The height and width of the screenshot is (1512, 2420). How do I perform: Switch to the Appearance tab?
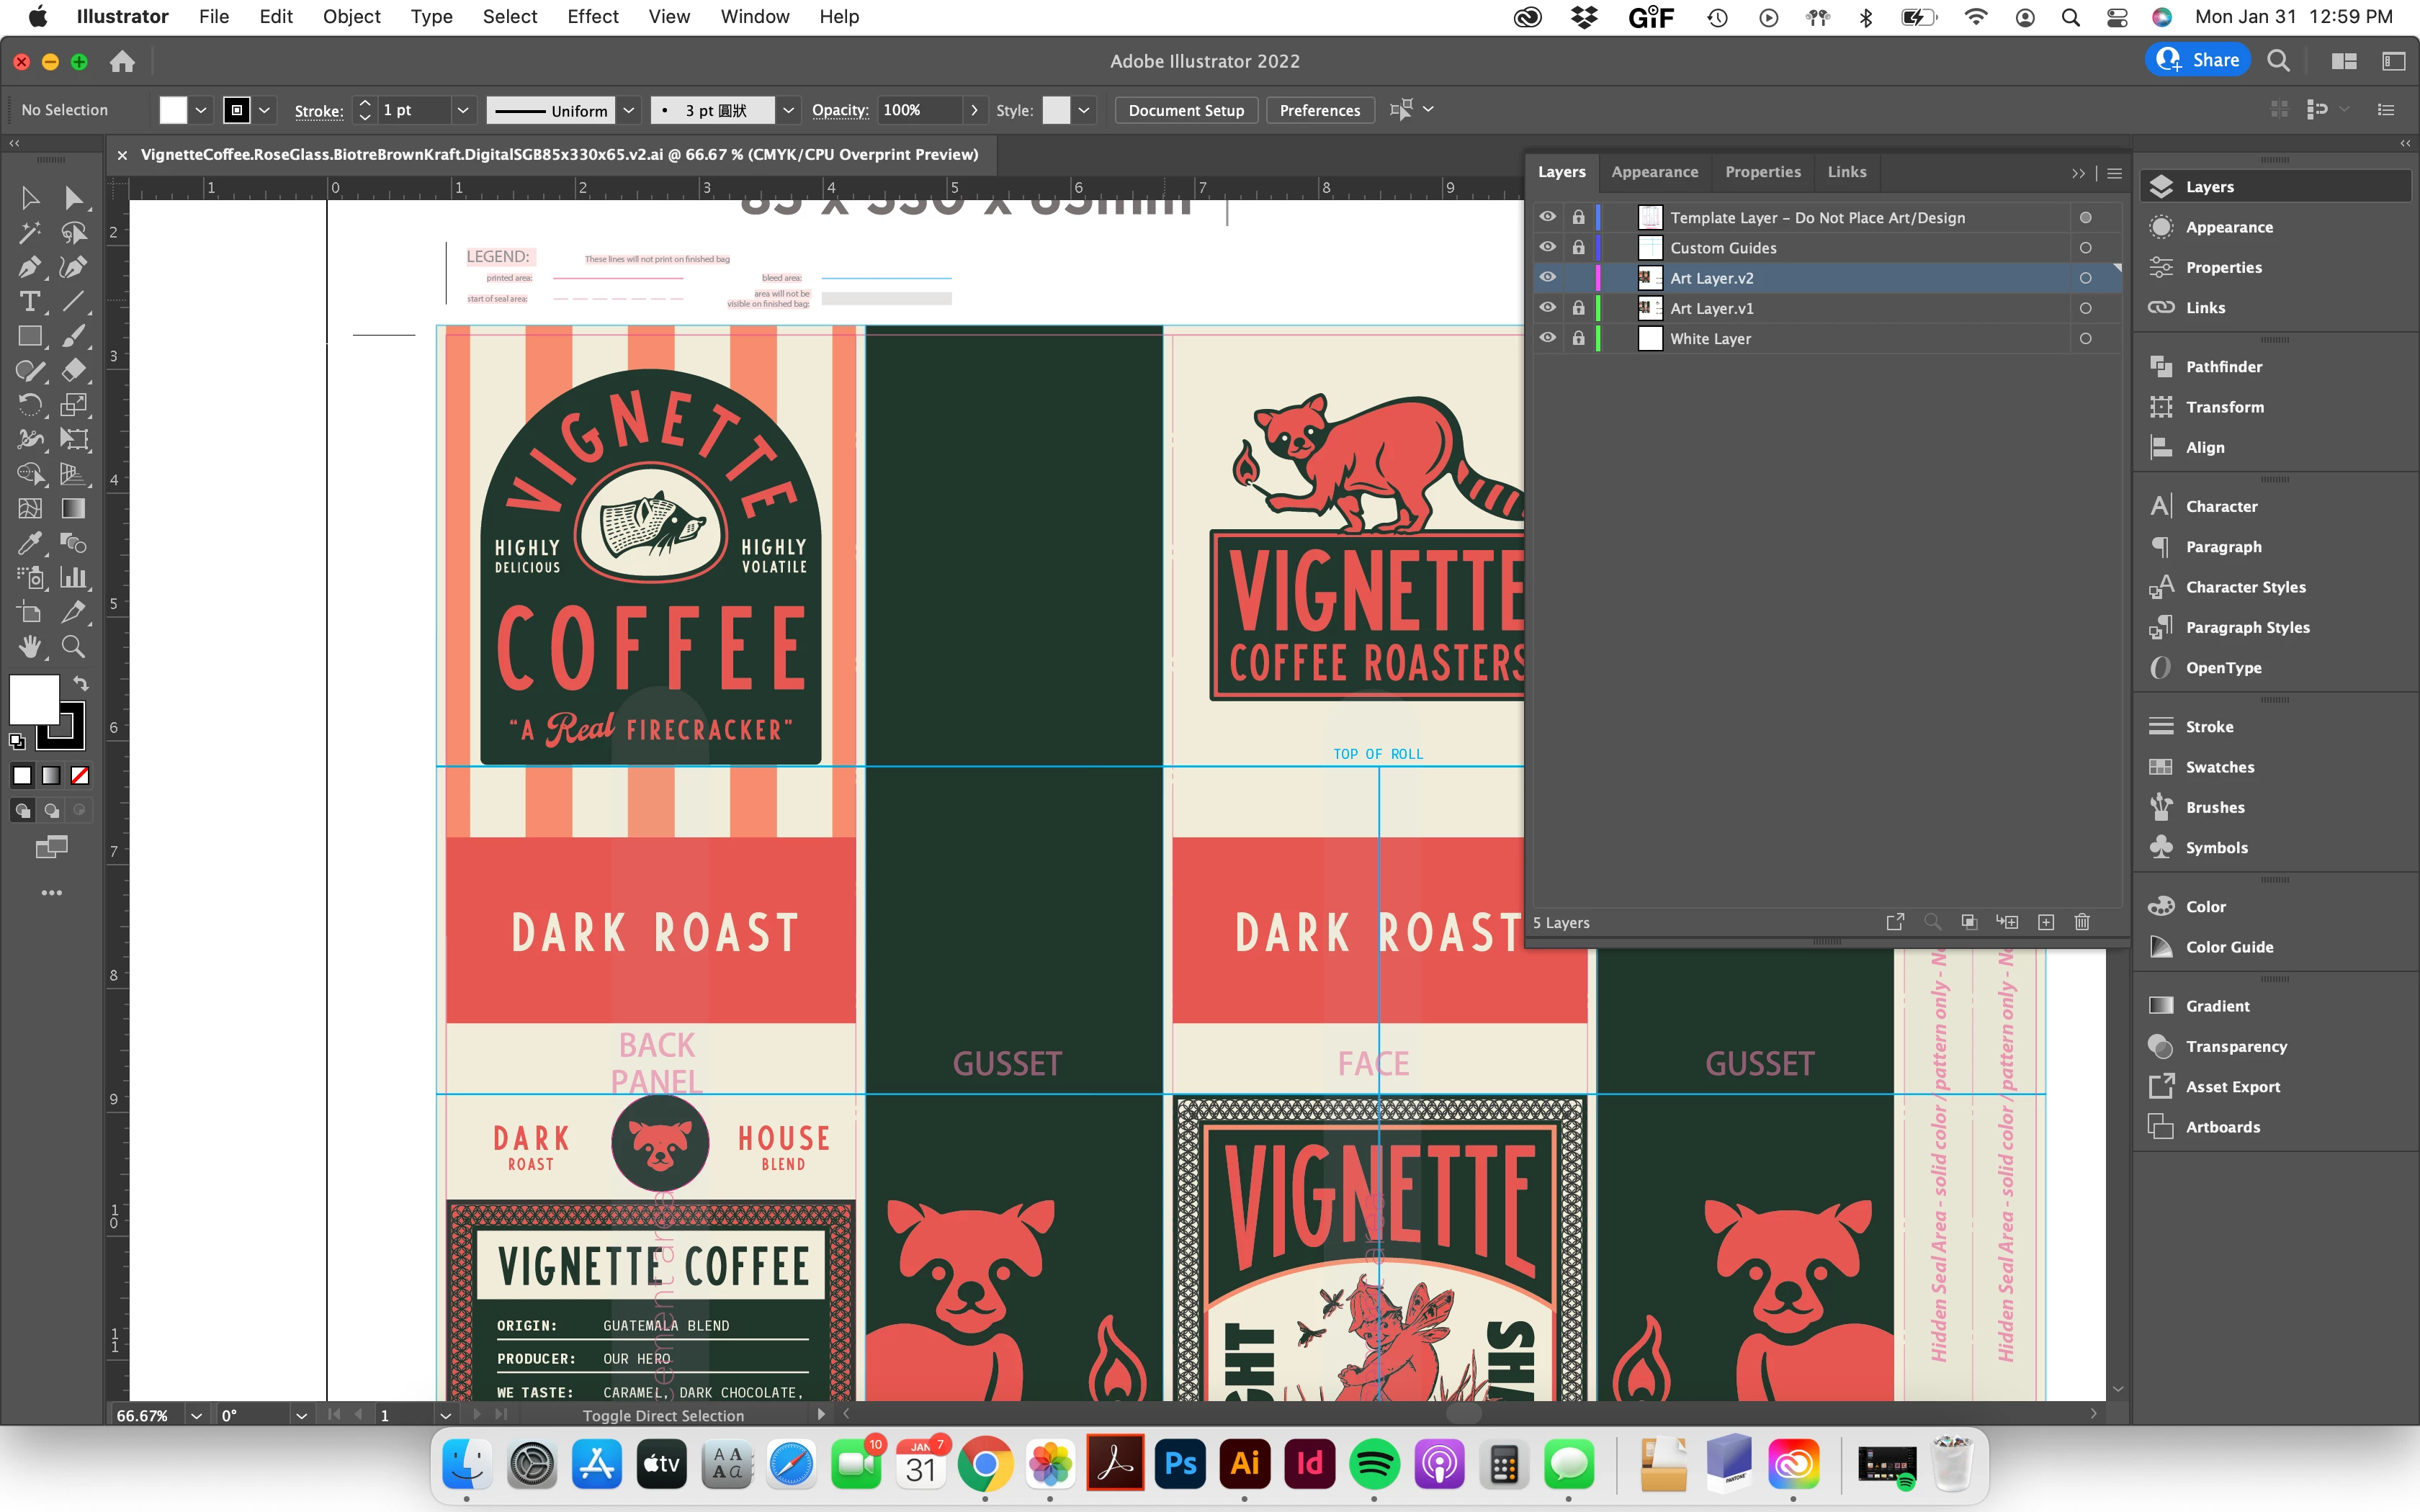click(x=1654, y=172)
